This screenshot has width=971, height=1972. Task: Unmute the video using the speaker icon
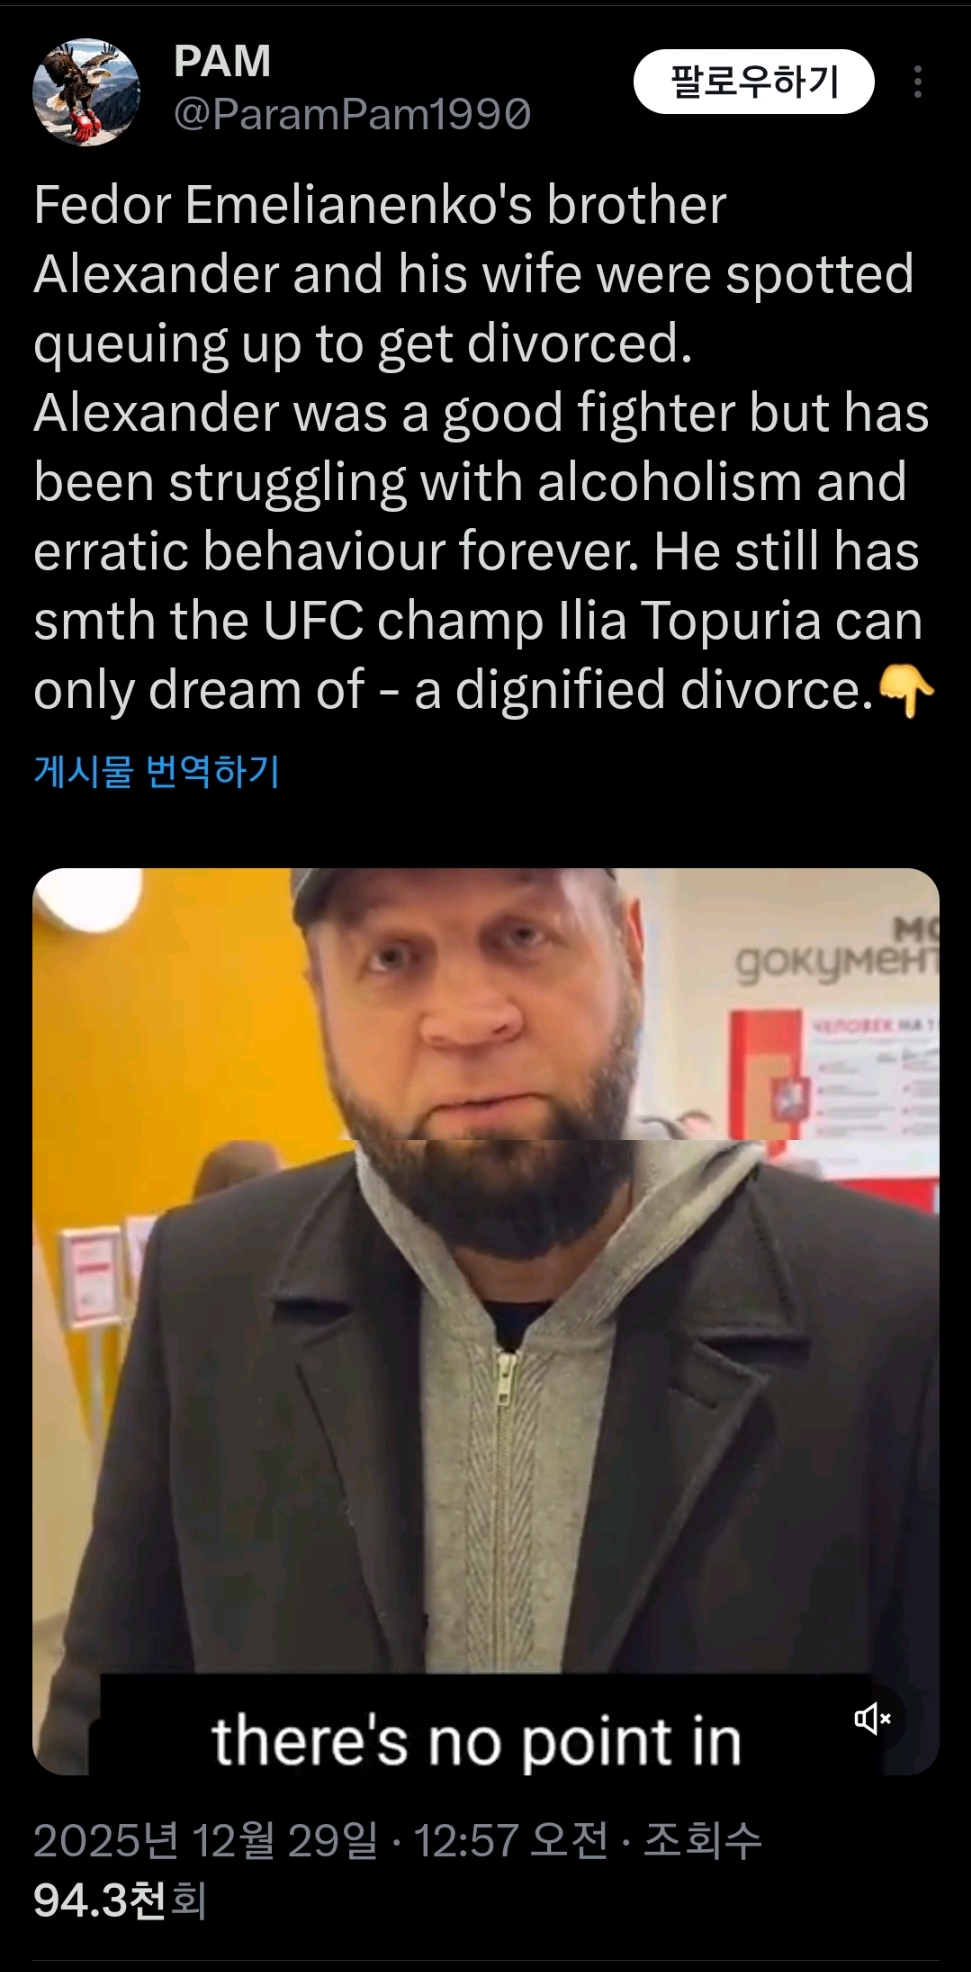pyautogui.click(x=872, y=1719)
